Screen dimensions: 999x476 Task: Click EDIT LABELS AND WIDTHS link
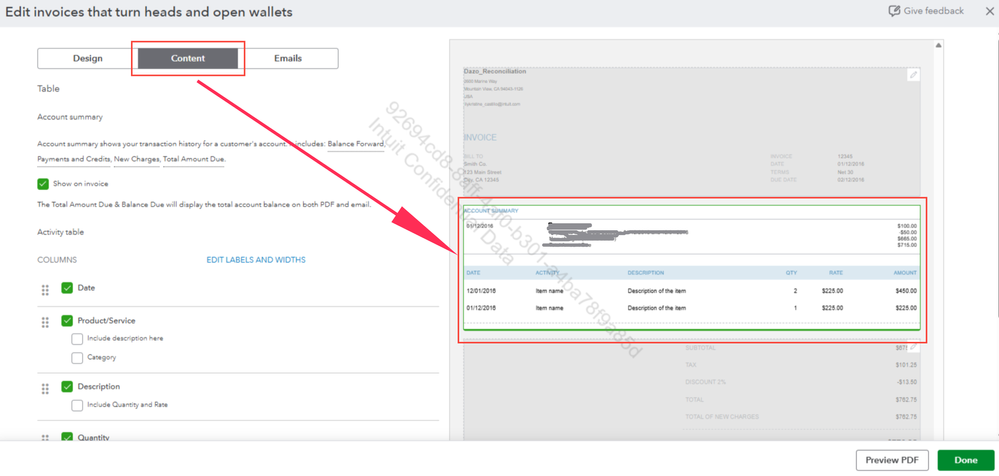(x=255, y=260)
